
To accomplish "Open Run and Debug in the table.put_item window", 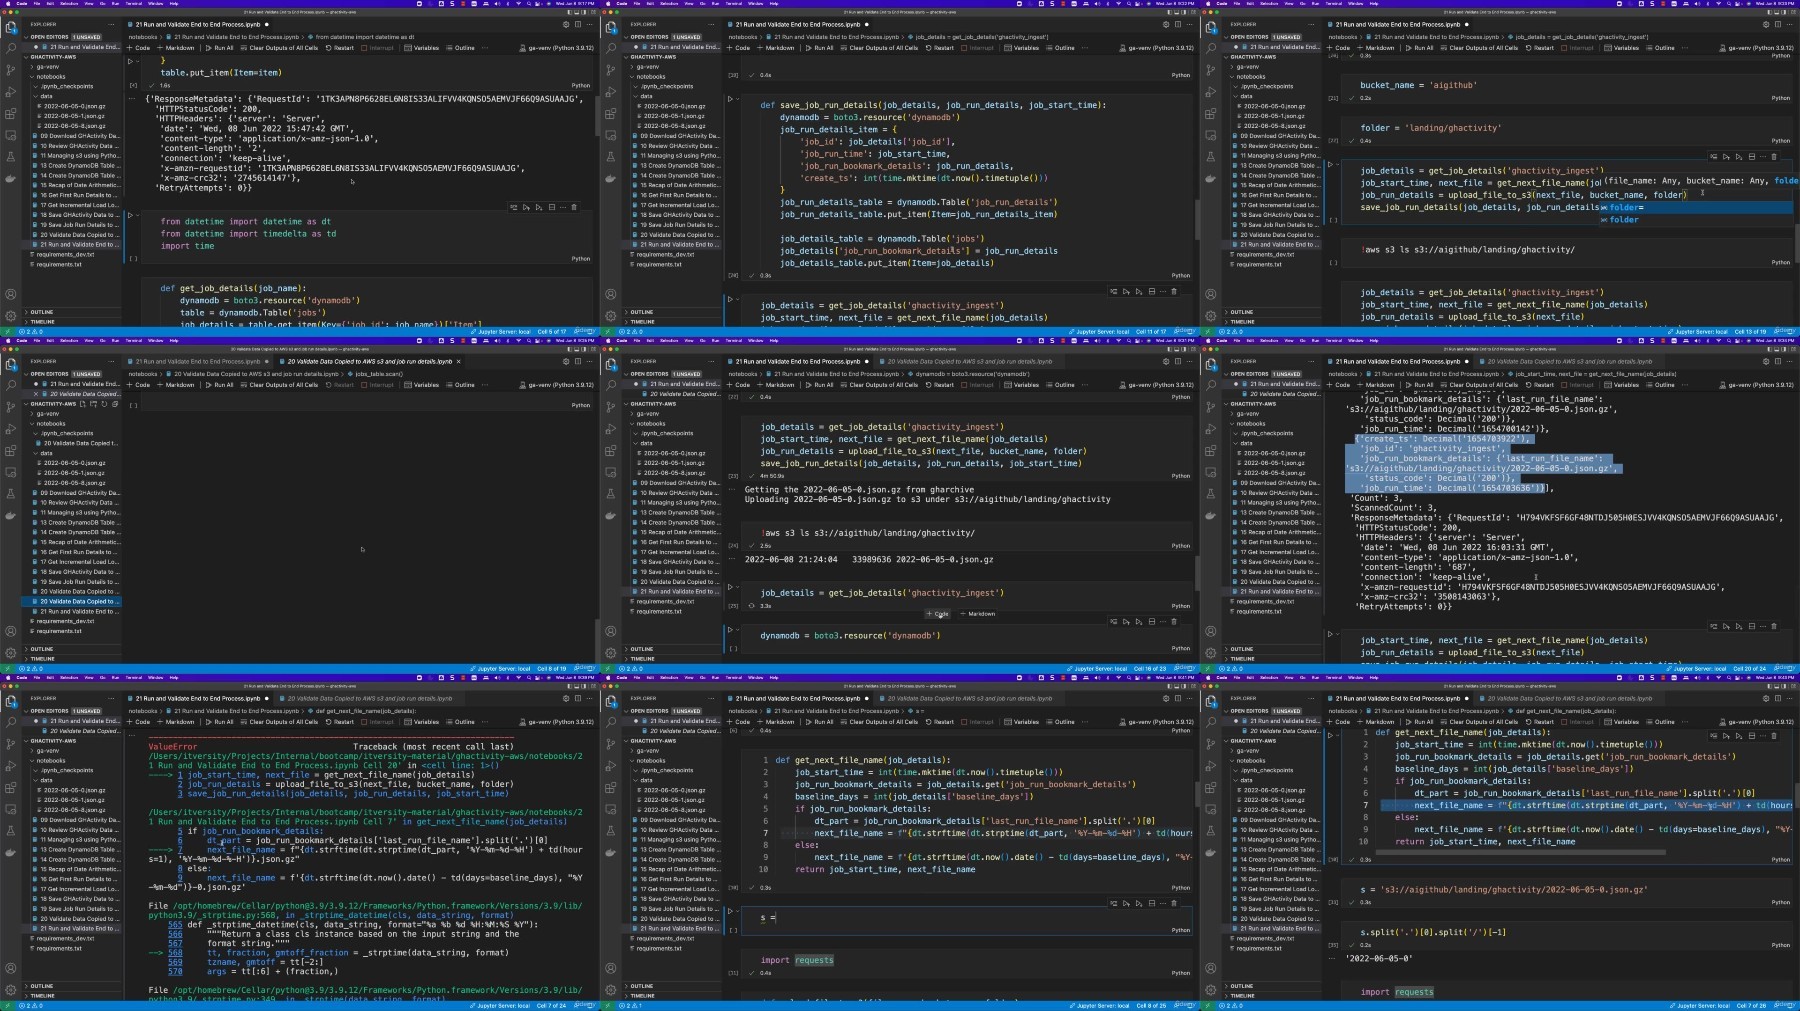I will (x=11, y=91).
